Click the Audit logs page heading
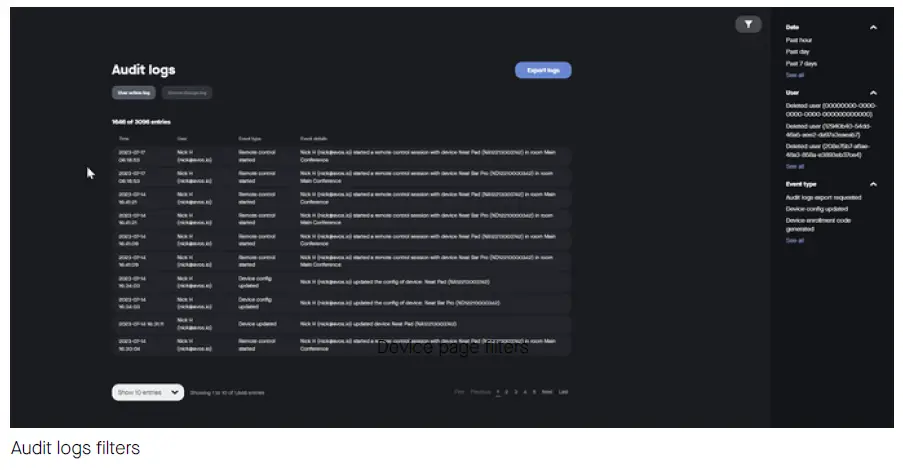The width and height of the screenshot is (903, 470). click(x=143, y=70)
